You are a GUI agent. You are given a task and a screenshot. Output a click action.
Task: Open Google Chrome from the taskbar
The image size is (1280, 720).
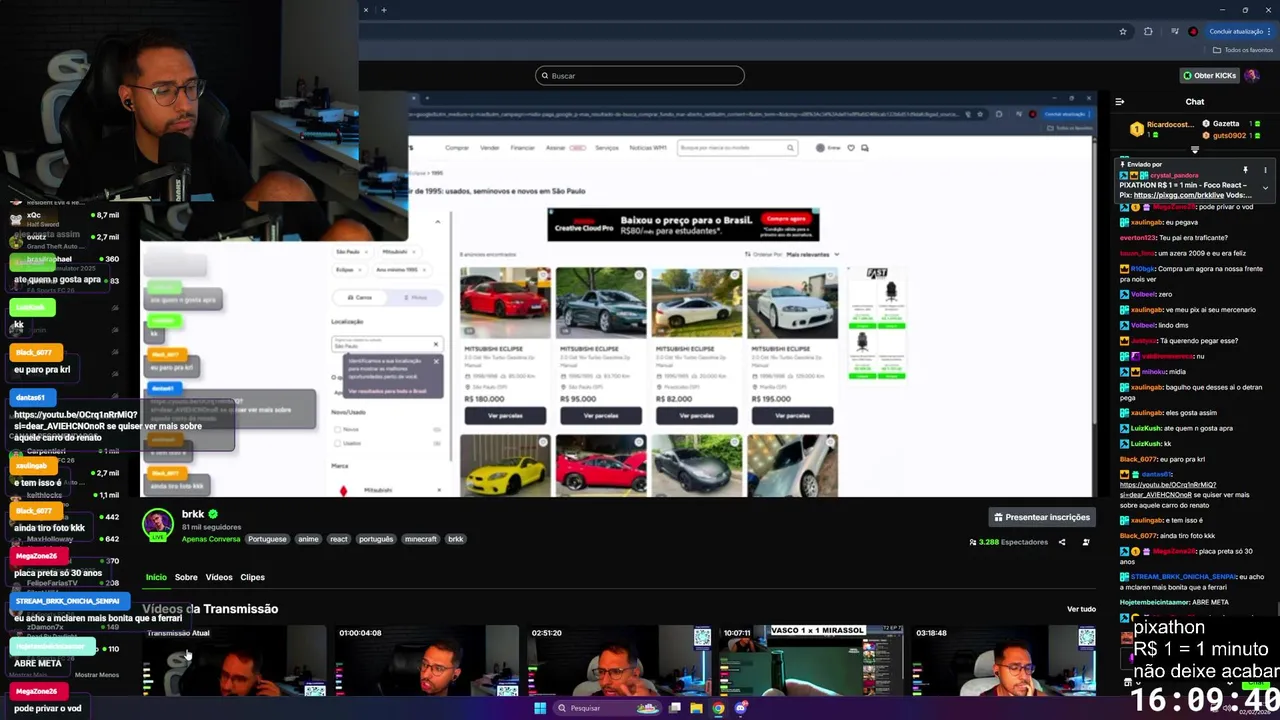click(x=718, y=708)
